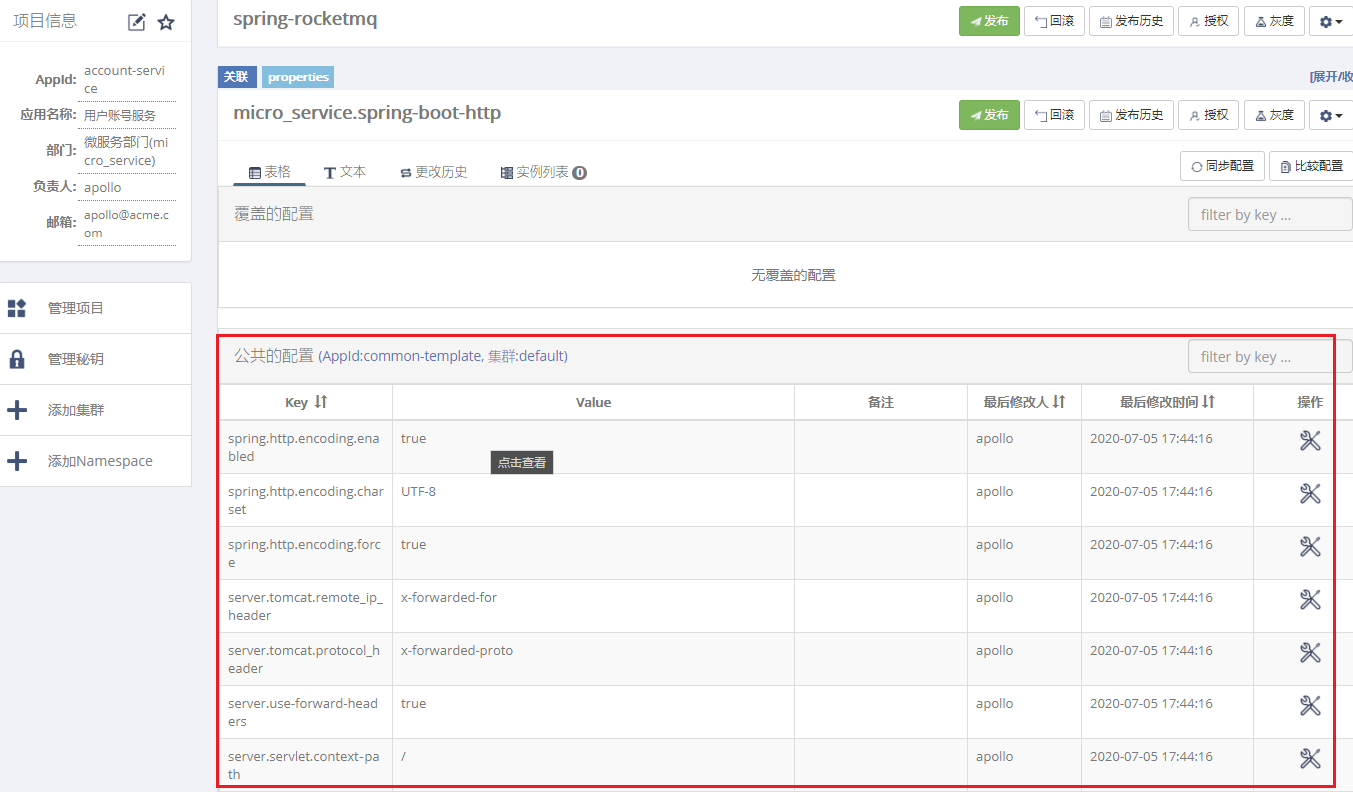Click 同步配置 button
The height and width of the screenshot is (792, 1353).
coord(1222,166)
